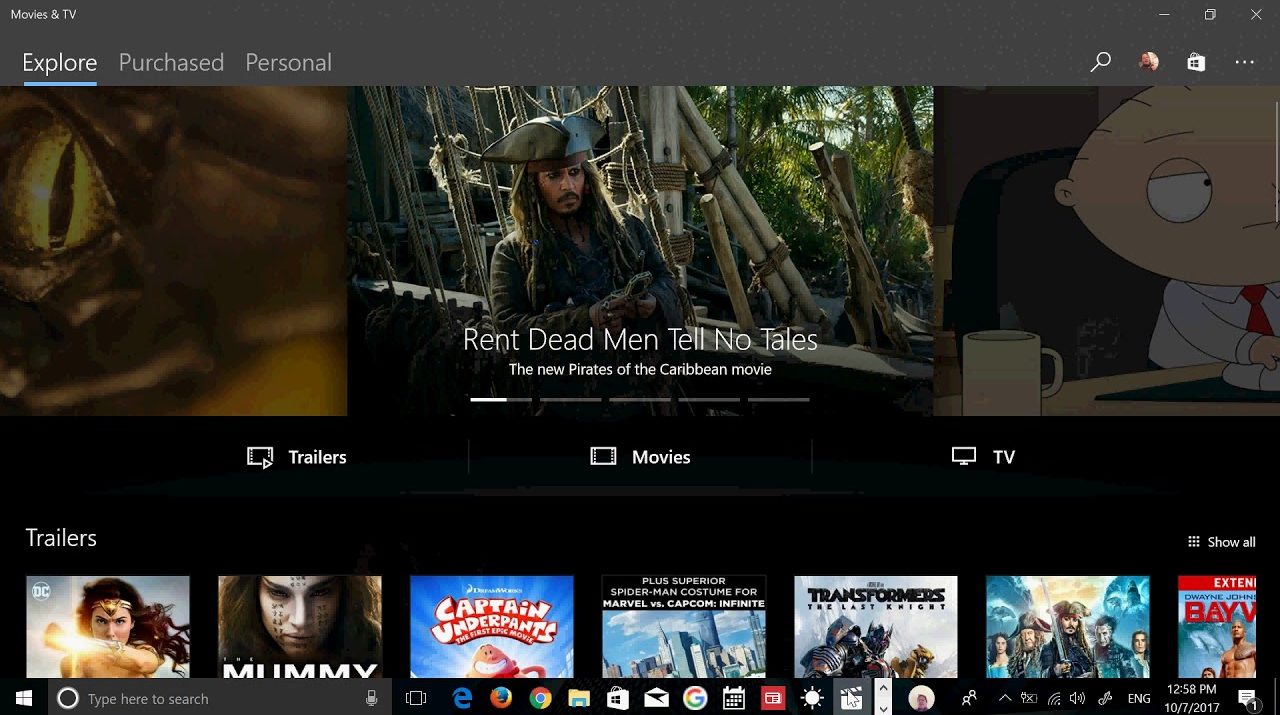
Task: Open Firefox from the taskbar
Action: pos(501,698)
